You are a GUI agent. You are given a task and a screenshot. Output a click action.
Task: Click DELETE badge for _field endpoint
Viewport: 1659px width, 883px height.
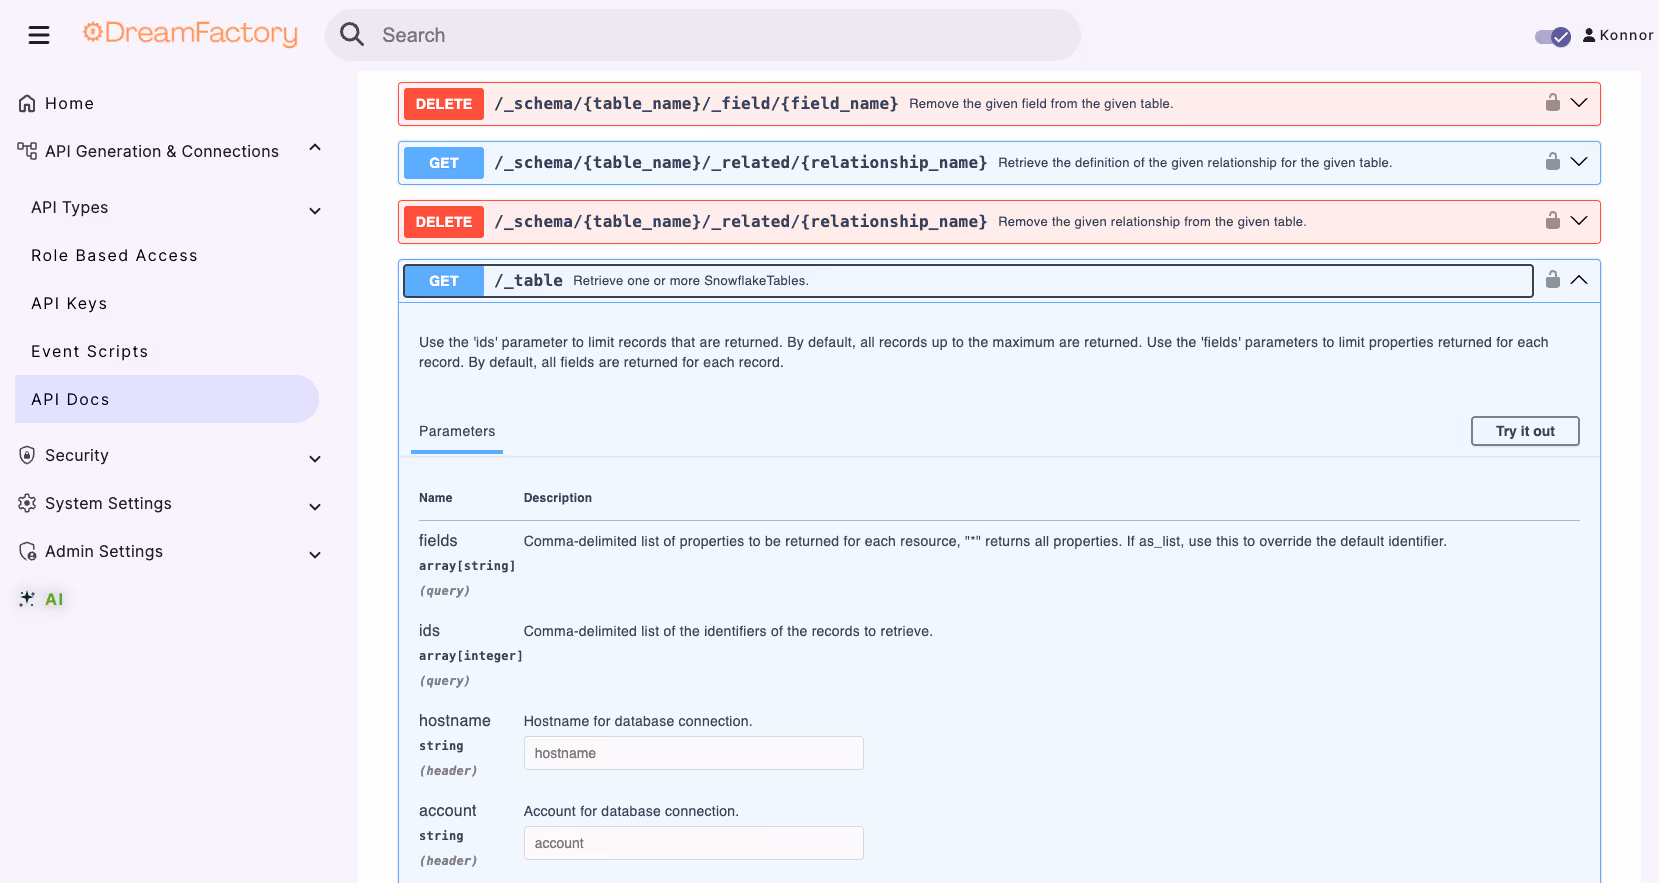[x=444, y=104]
